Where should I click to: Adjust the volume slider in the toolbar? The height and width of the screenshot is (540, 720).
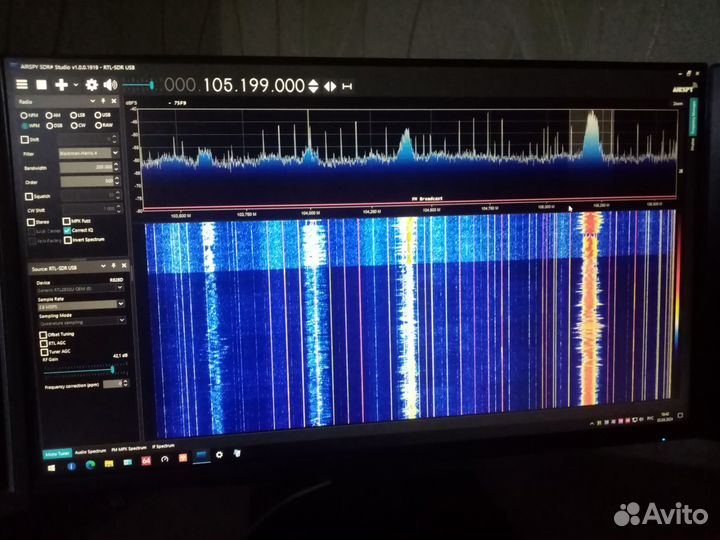pos(138,85)
